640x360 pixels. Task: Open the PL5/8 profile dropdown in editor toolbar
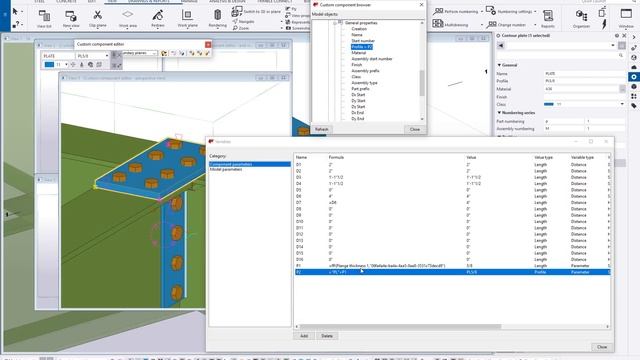[107, 56]
